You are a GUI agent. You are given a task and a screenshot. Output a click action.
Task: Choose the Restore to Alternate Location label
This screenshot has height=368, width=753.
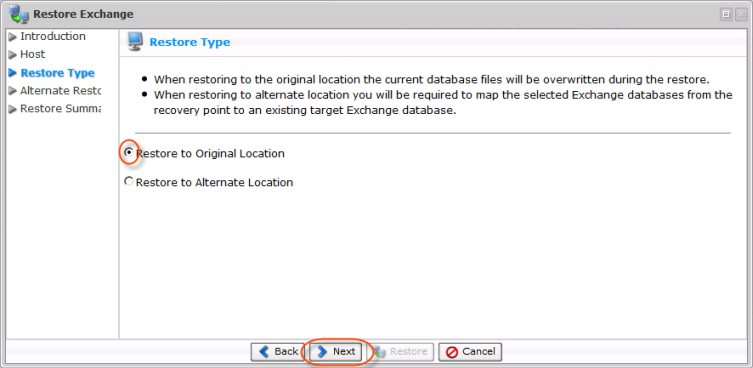pos(214,183)
